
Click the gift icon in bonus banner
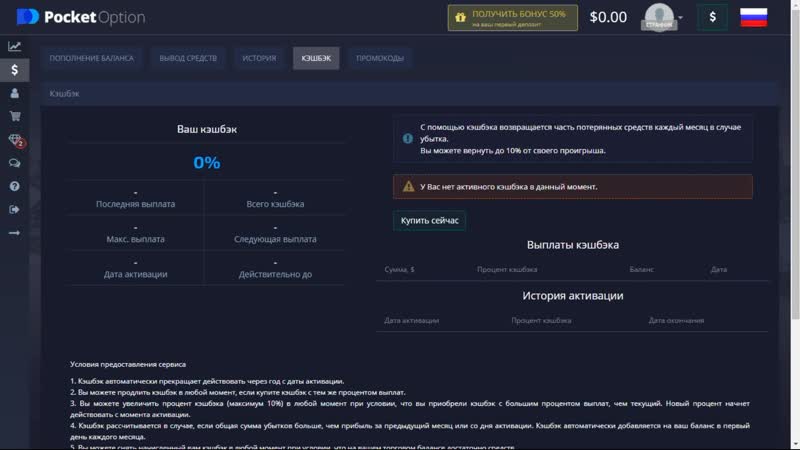(460, 17)
